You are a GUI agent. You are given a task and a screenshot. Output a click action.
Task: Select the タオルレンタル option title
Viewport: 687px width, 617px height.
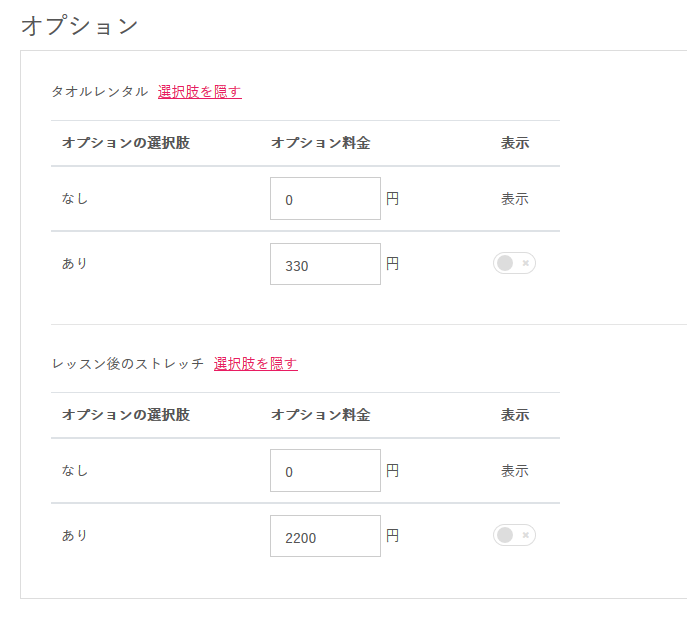click(99, 92)
